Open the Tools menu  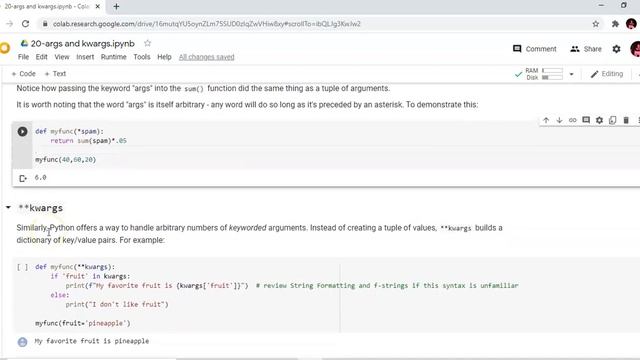[x=142, y=57]
